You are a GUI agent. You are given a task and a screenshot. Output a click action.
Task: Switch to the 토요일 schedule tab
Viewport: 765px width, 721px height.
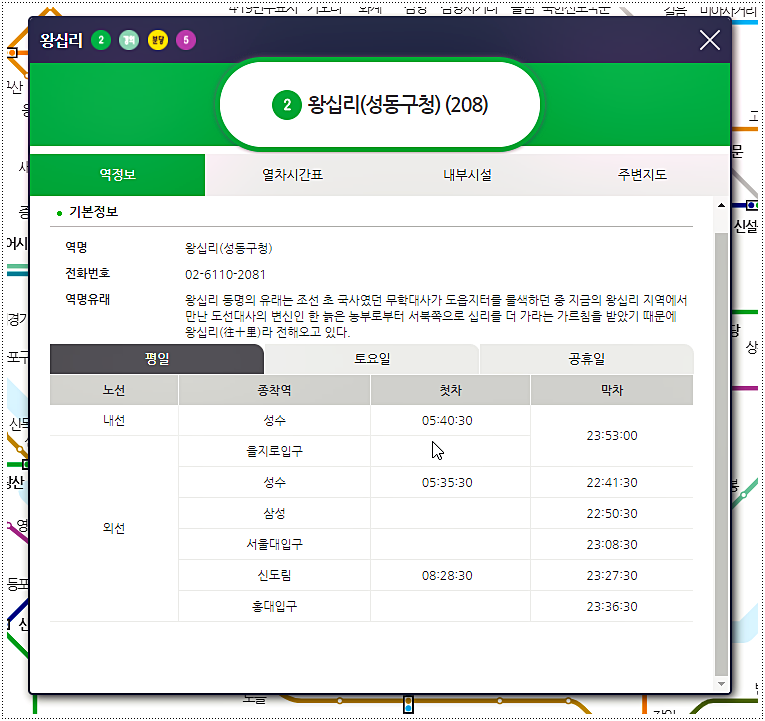click(x=372, y=359)
